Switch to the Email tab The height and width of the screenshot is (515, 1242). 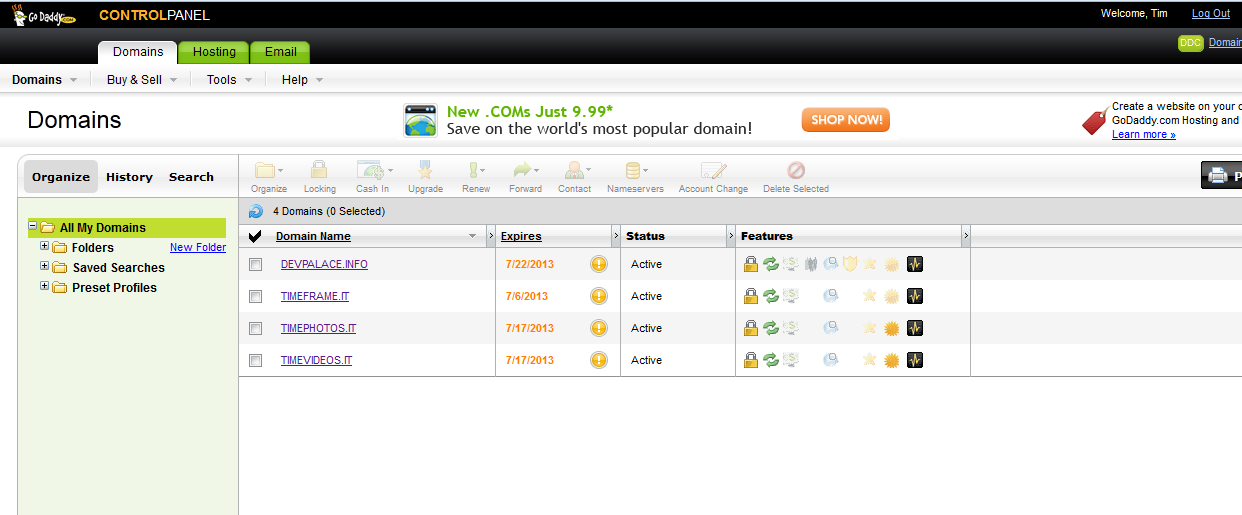click(280, 52)
